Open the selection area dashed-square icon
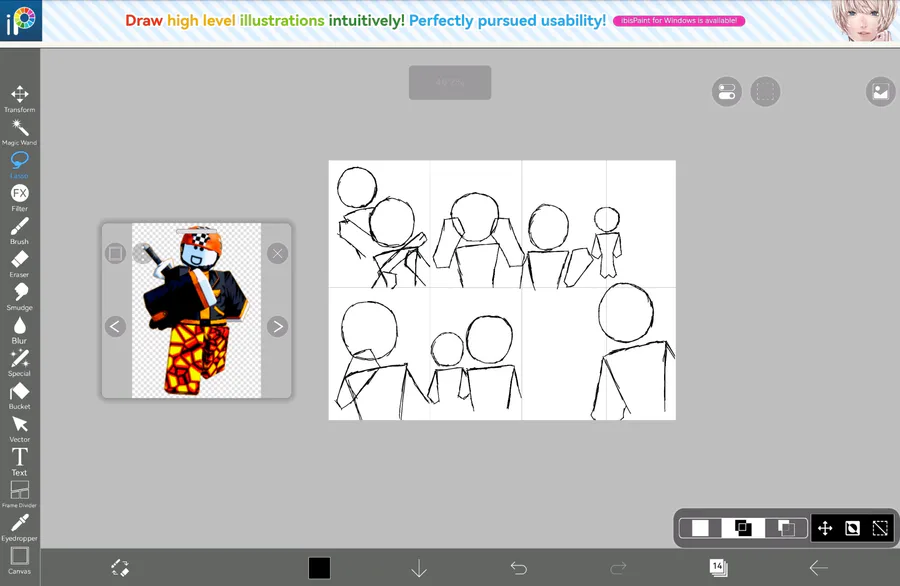The width and height of the screenshot is (900, 586). point(765,92)
